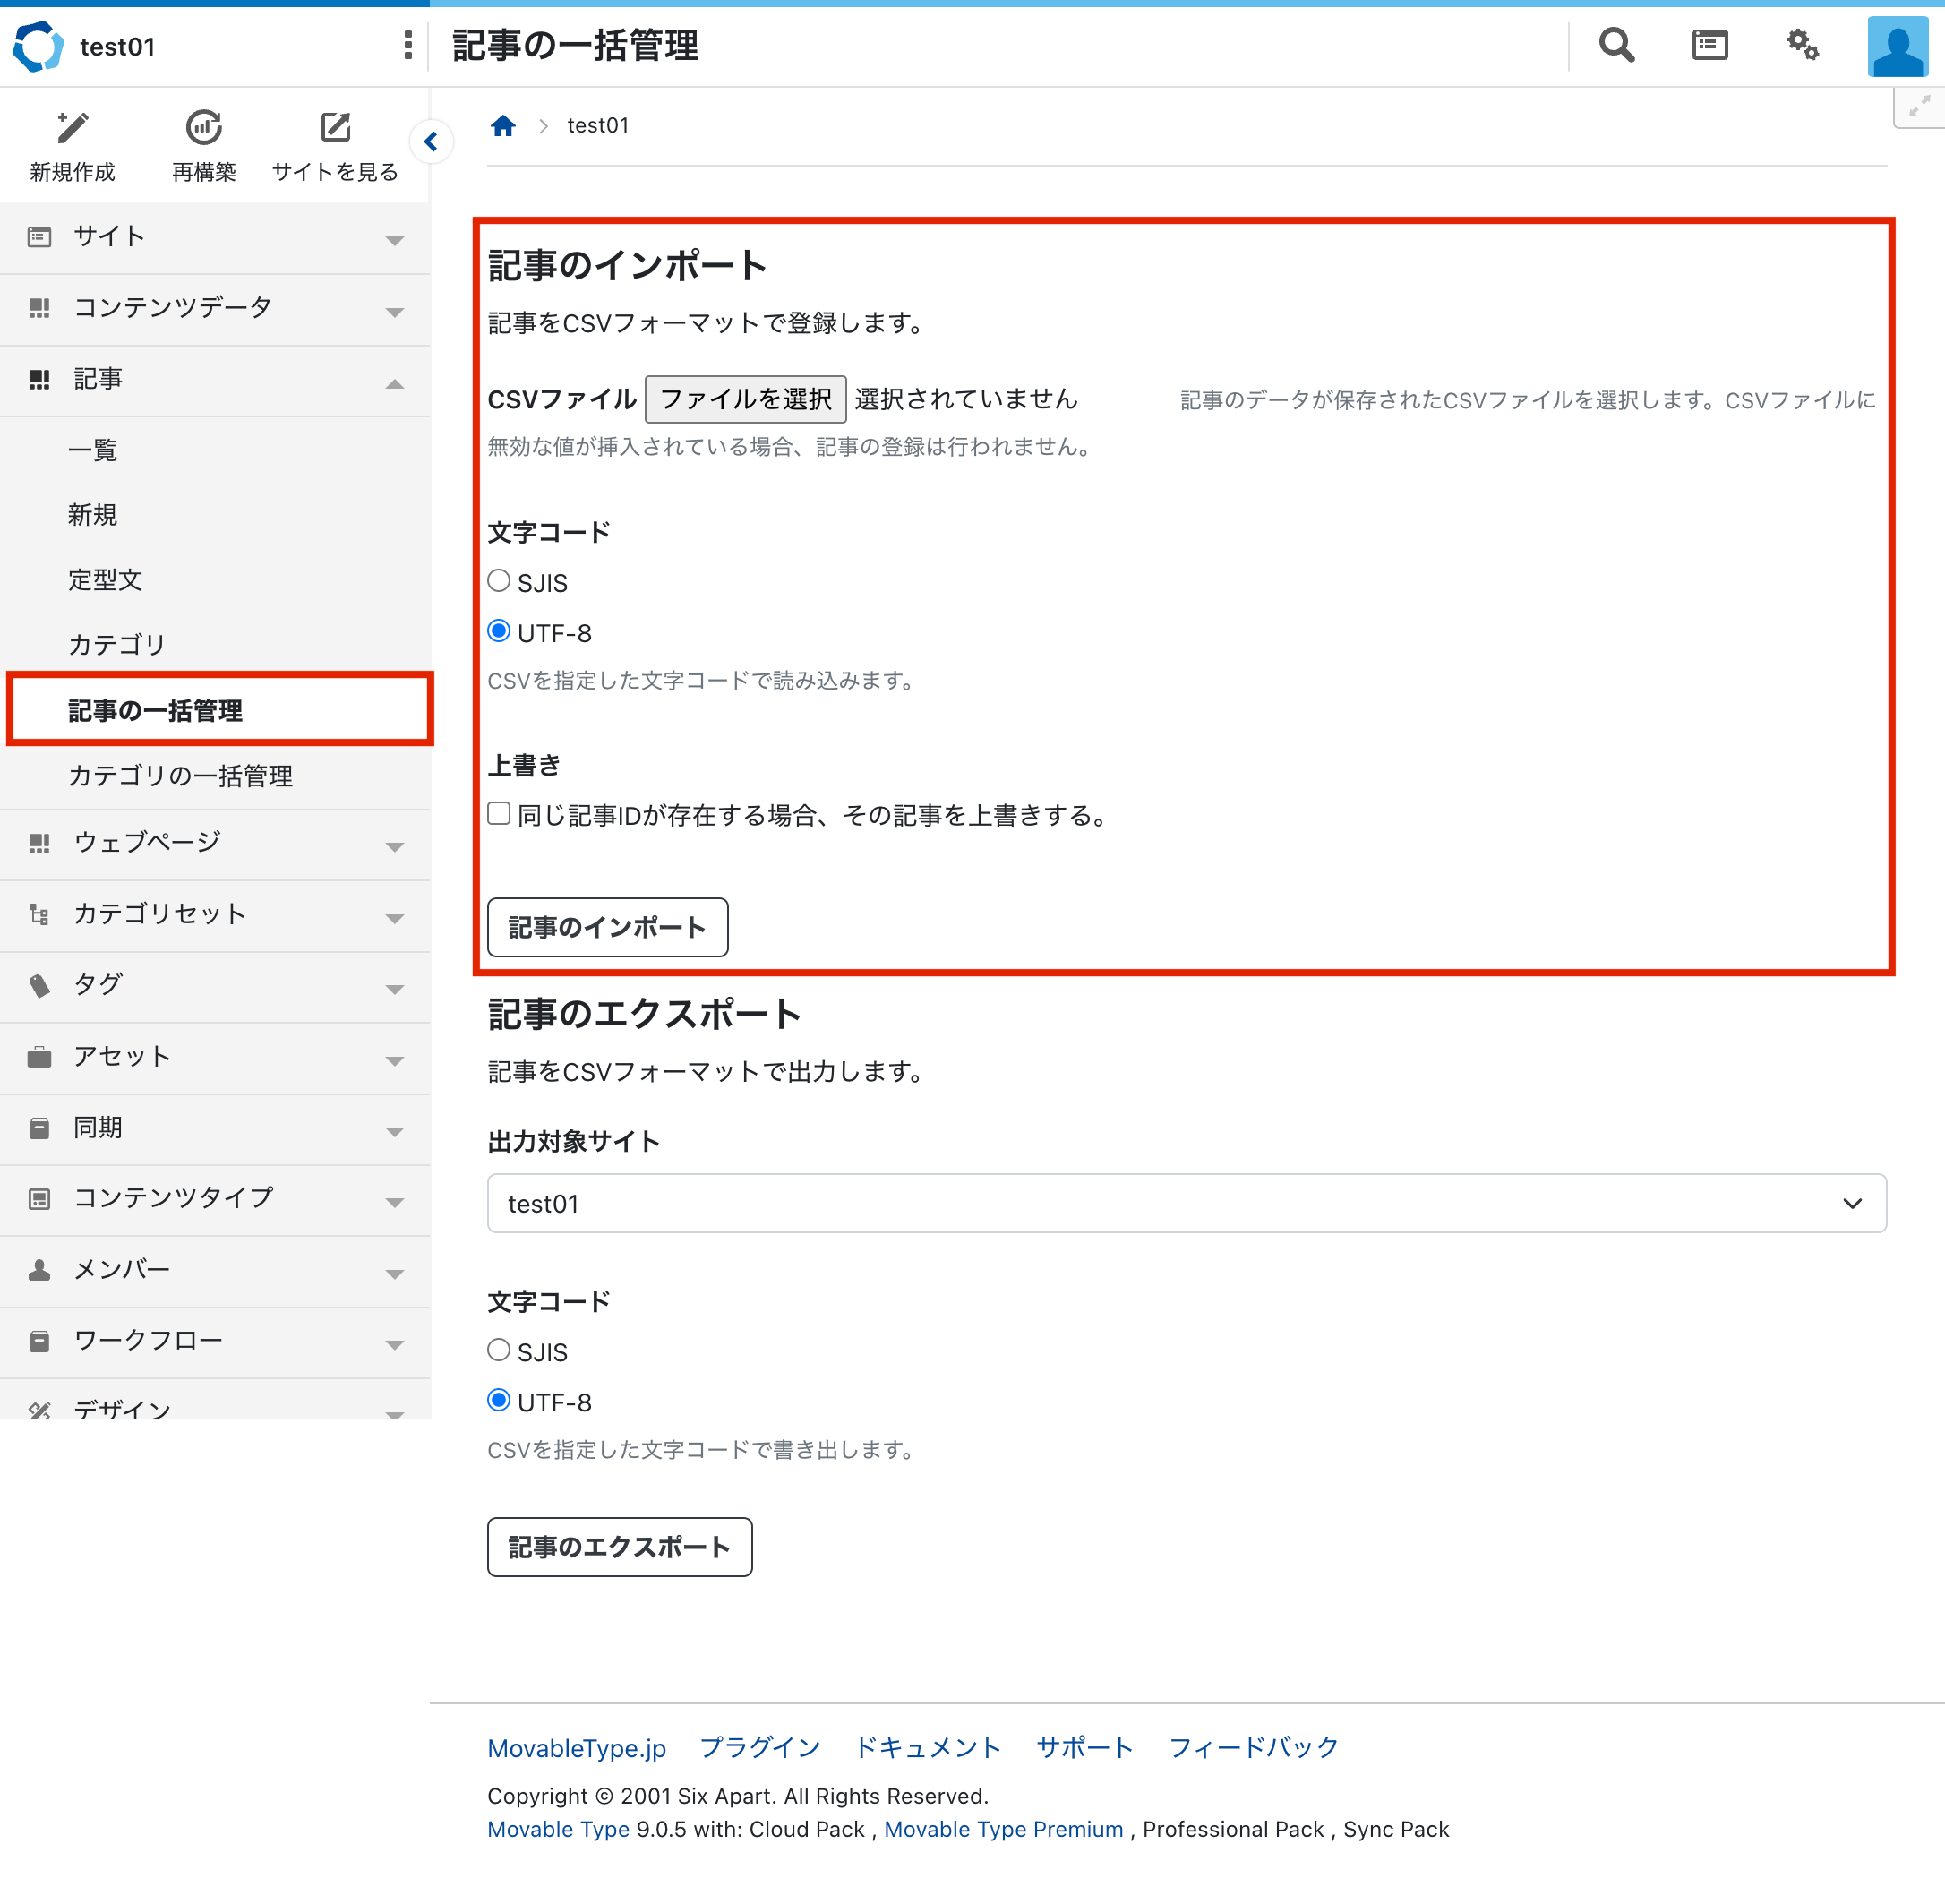
Task: Open 一覧 under 記事 menu
Action: click(x=93, y=450)
